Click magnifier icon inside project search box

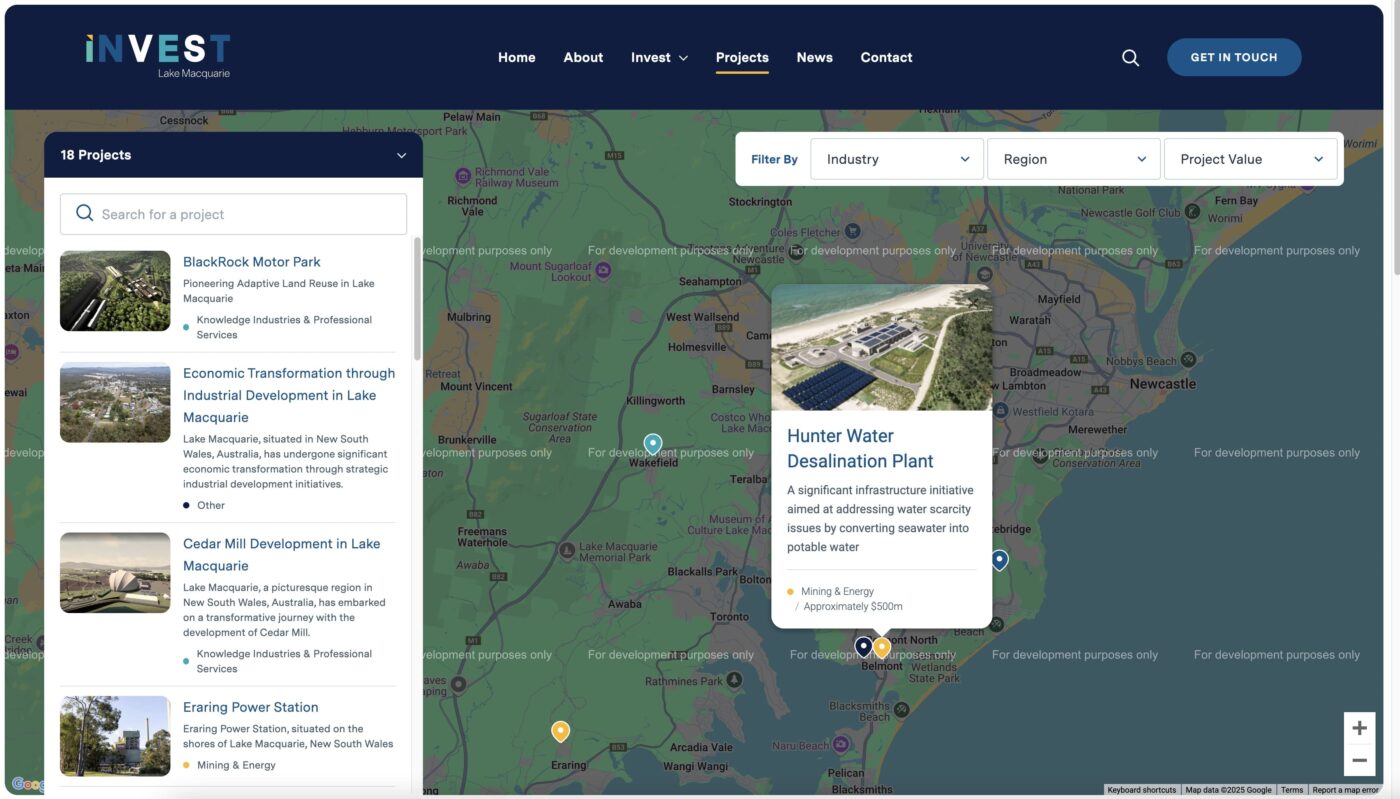[x=85, y=214]
